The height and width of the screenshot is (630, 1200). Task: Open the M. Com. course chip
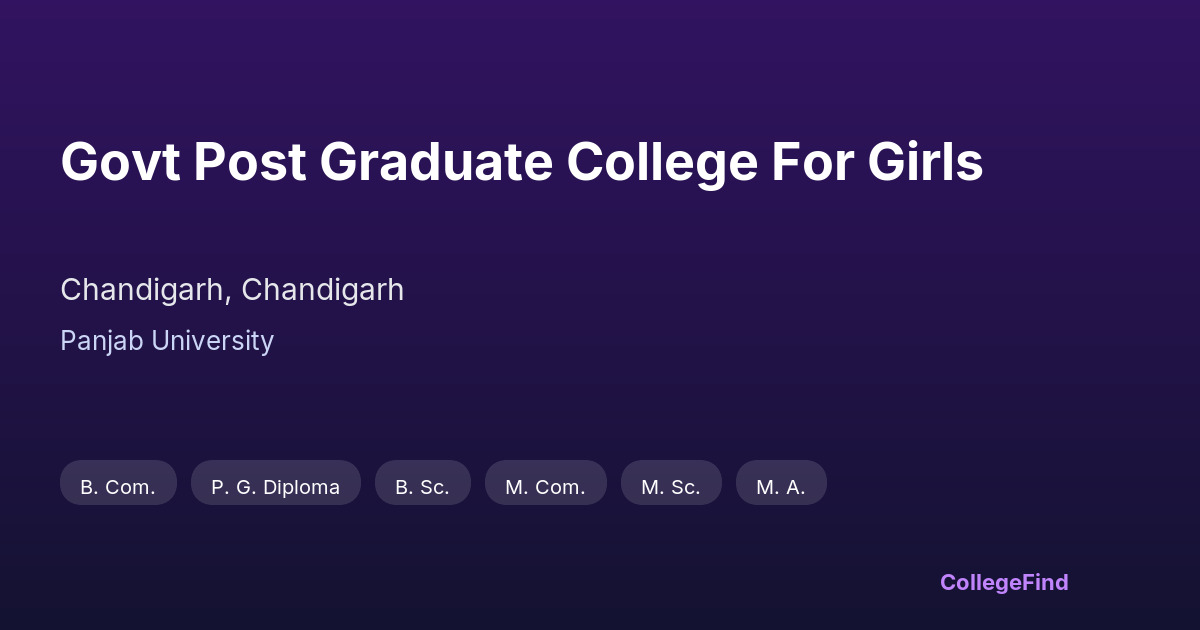(545, 483)
